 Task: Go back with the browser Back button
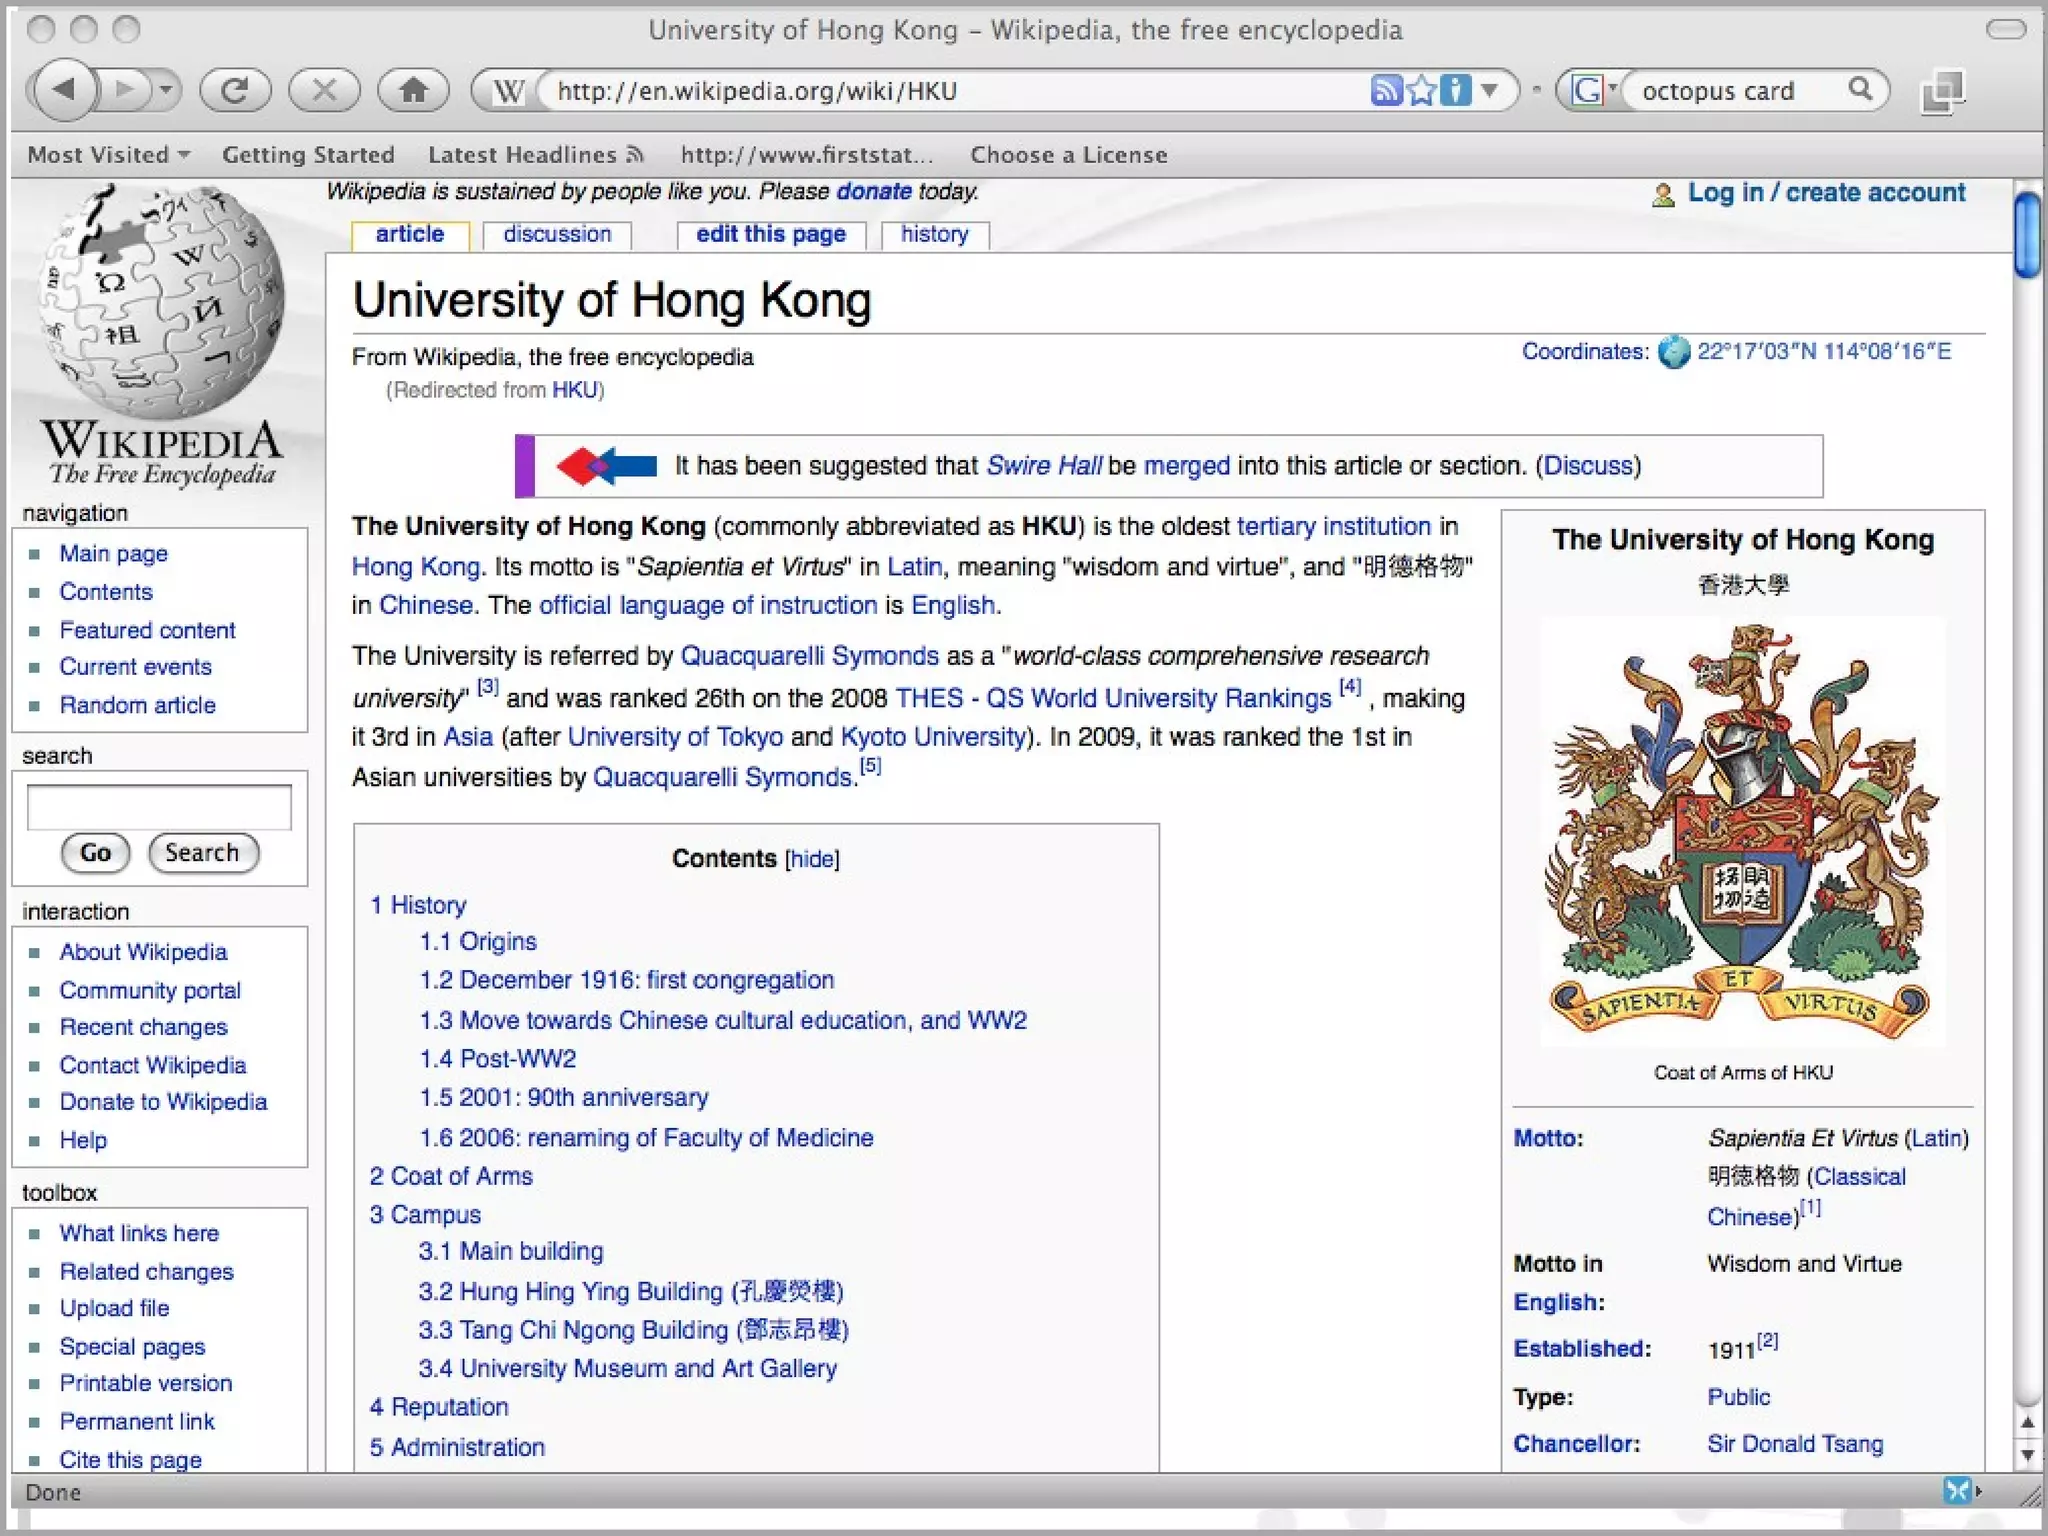click(64, 90)
